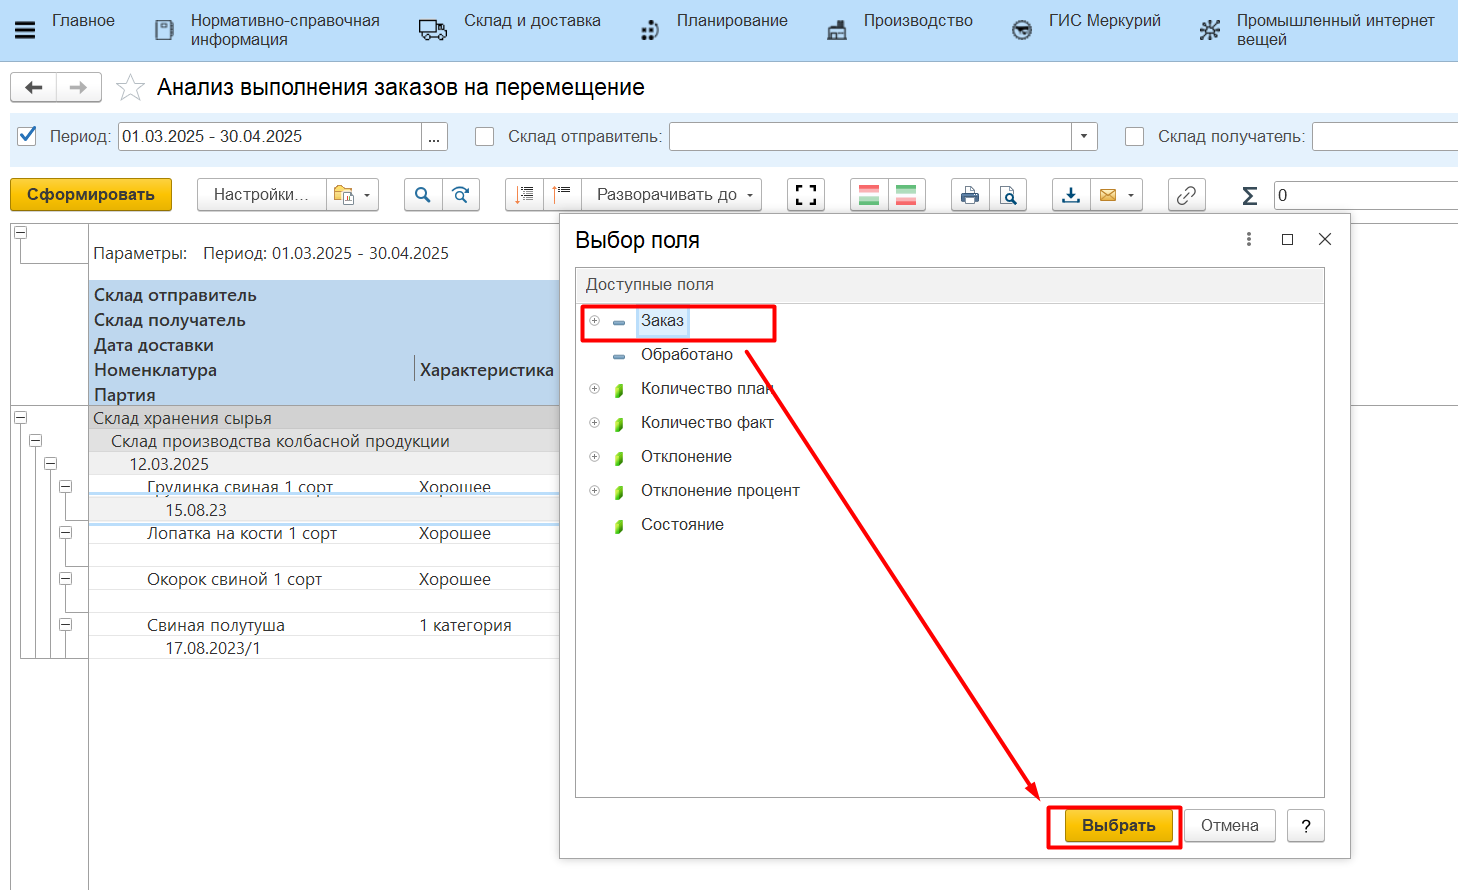Uncheck the Период checkbox

point(28,136)
